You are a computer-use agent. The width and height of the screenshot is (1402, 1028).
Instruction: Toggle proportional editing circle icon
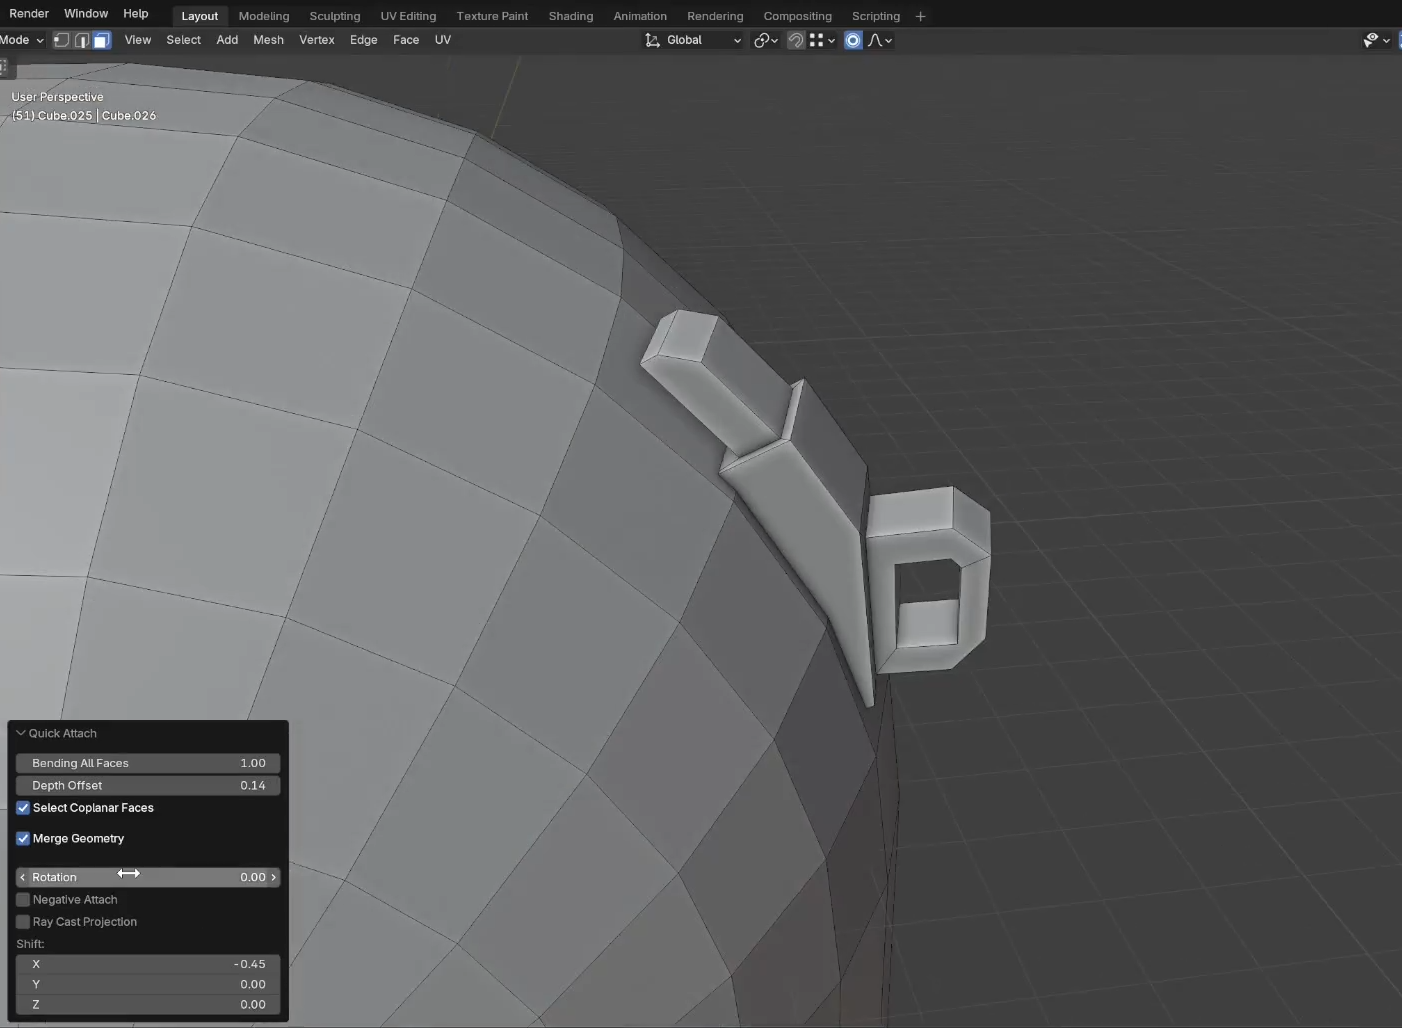pyautogui.click(x=853, y=40)
